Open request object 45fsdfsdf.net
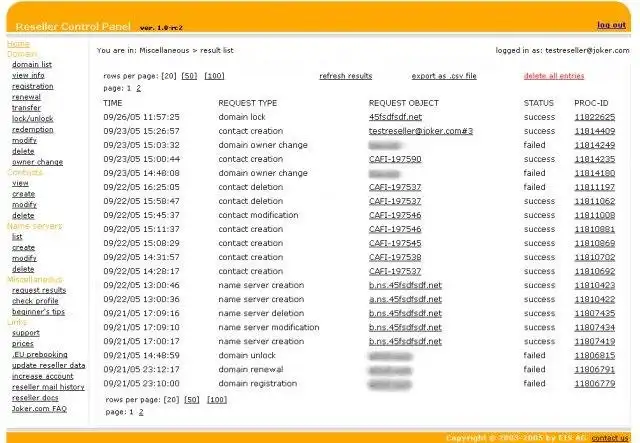The width and height of the screenshot is (640, 443). (x=395, y=117)
